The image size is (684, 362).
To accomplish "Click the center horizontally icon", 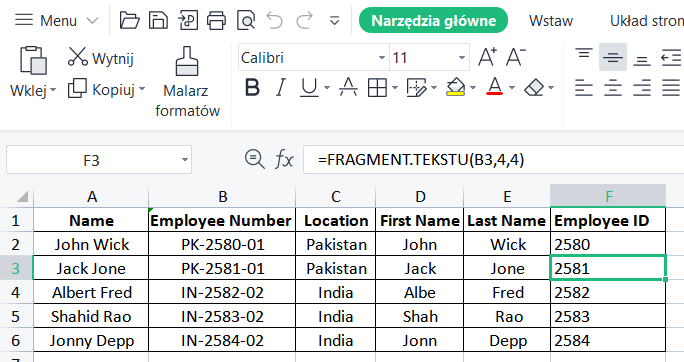I will coord(612,88).
